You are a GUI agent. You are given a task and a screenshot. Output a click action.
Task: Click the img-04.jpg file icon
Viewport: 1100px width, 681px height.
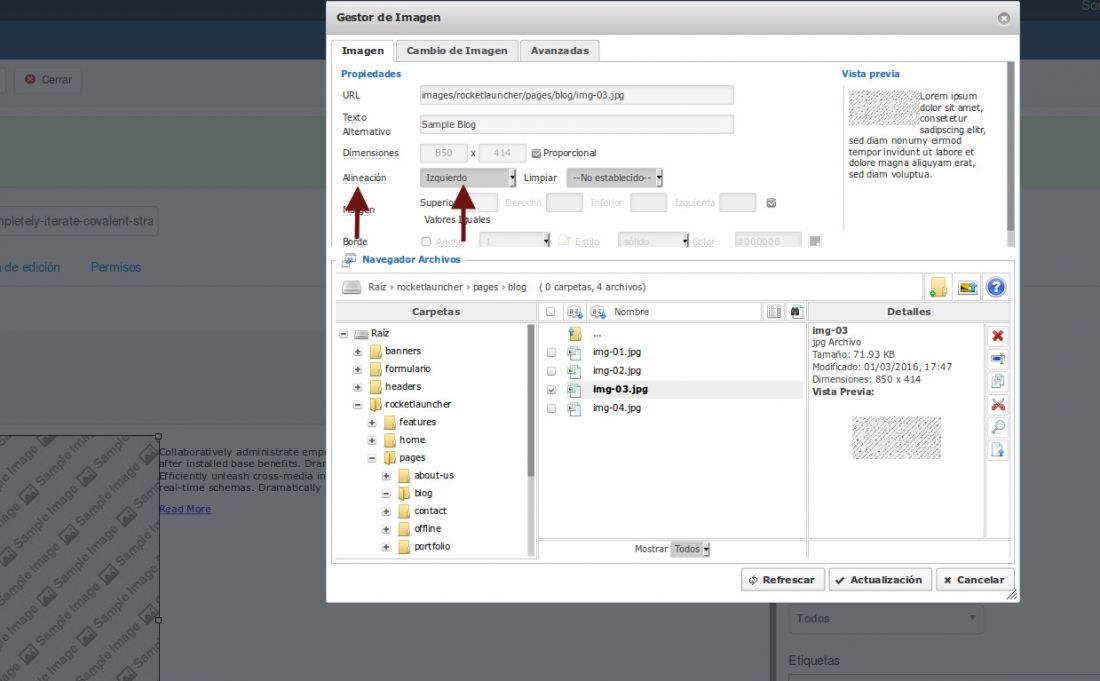tap(574, 408)
